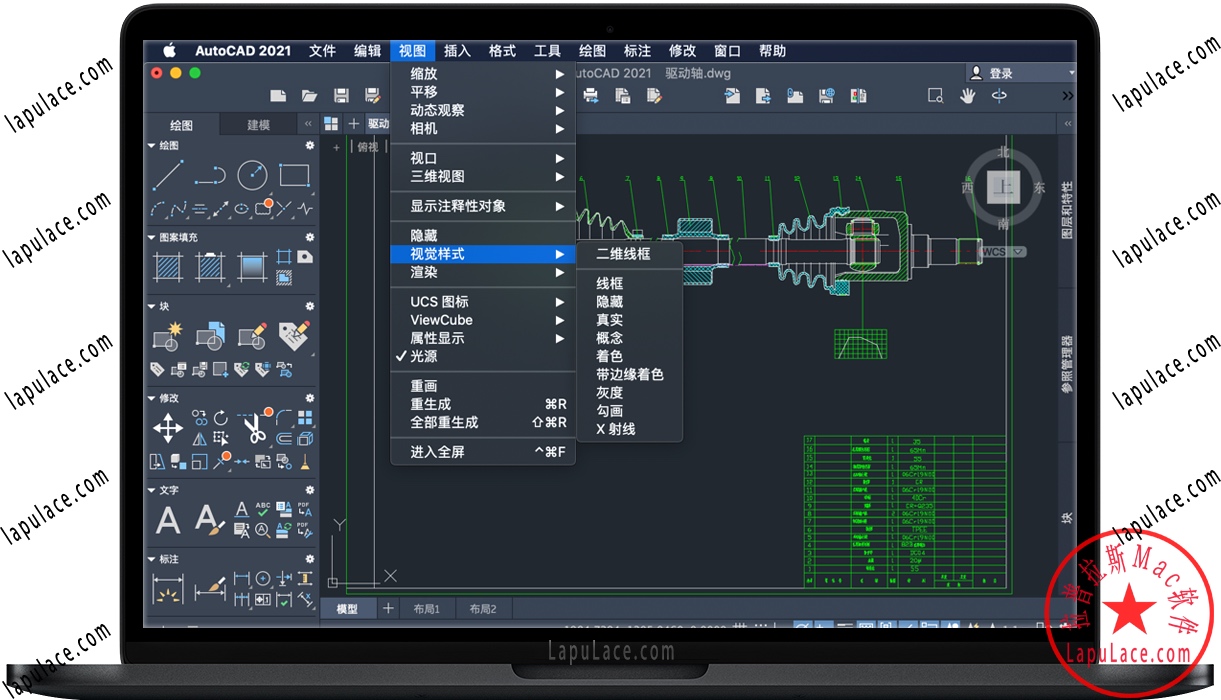
Task: Click the Hatch tool in 图案填充
Action: [167, 267]
